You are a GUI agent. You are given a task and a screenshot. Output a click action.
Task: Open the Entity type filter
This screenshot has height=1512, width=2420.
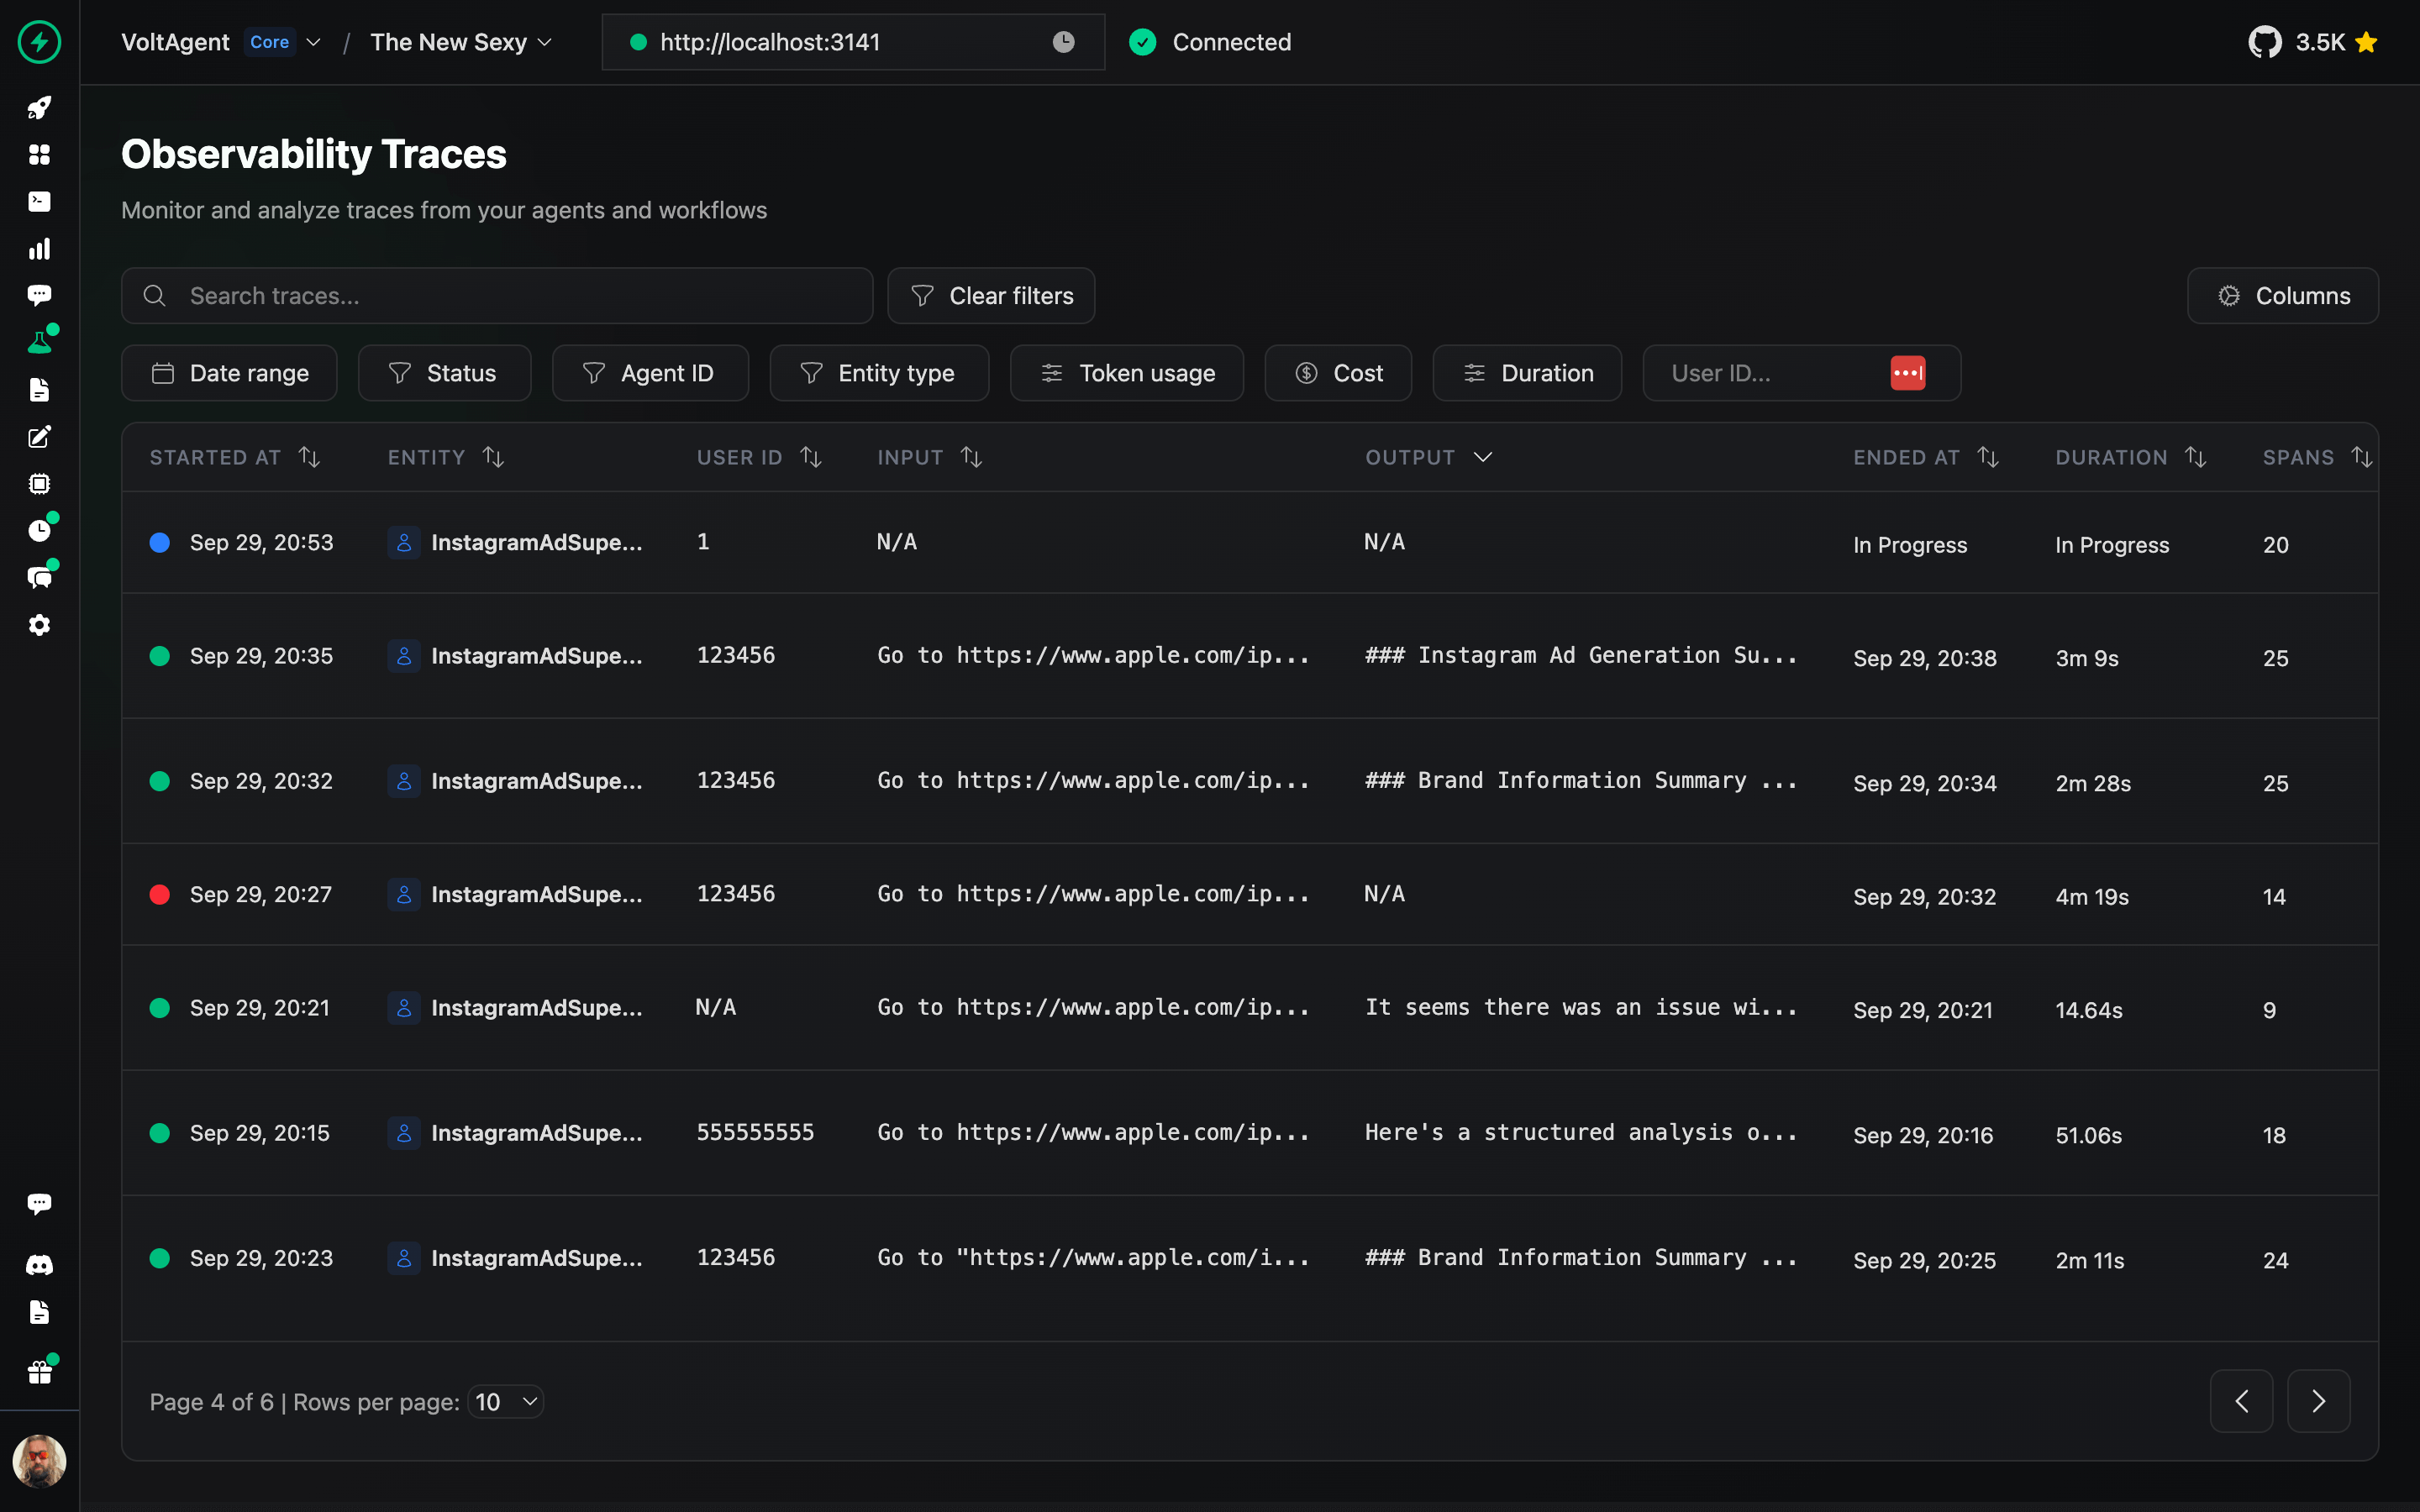pos(879,372)
